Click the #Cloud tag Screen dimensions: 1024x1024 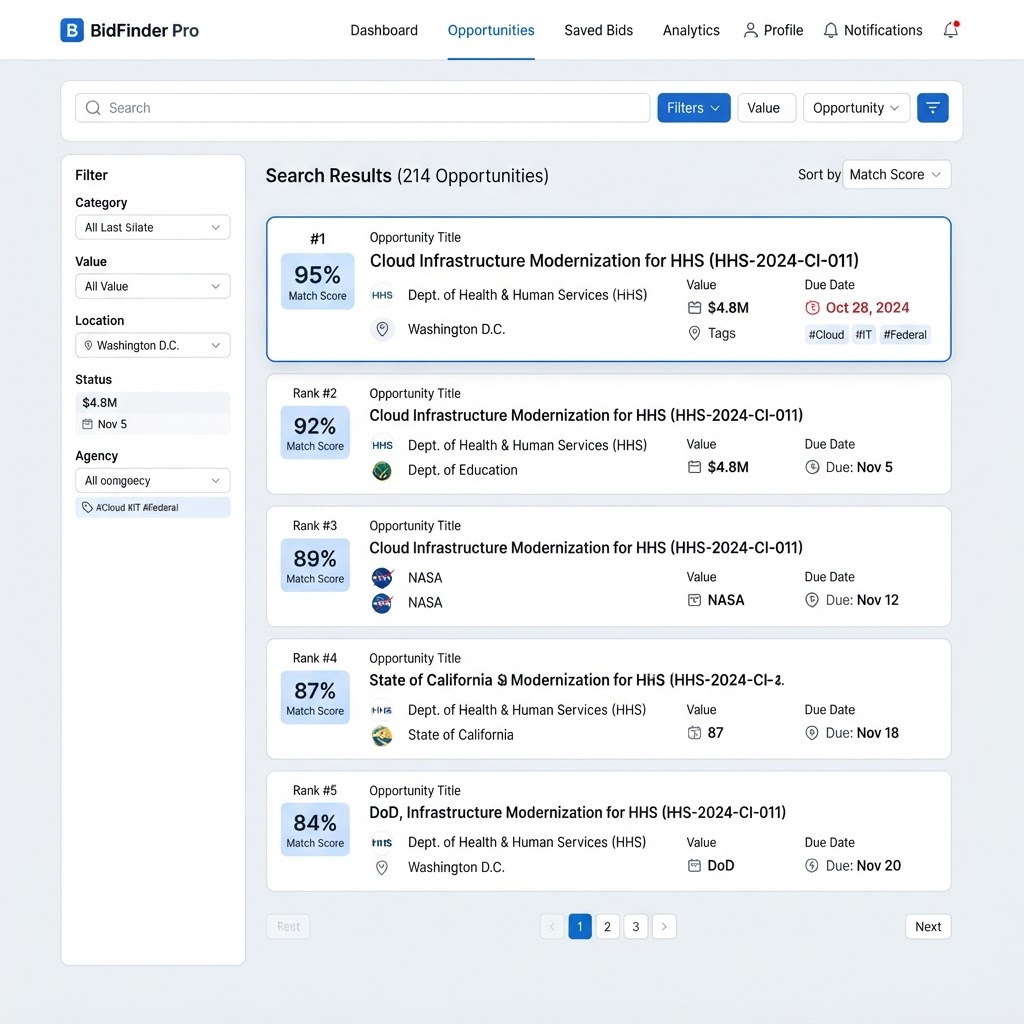(826, 334)
